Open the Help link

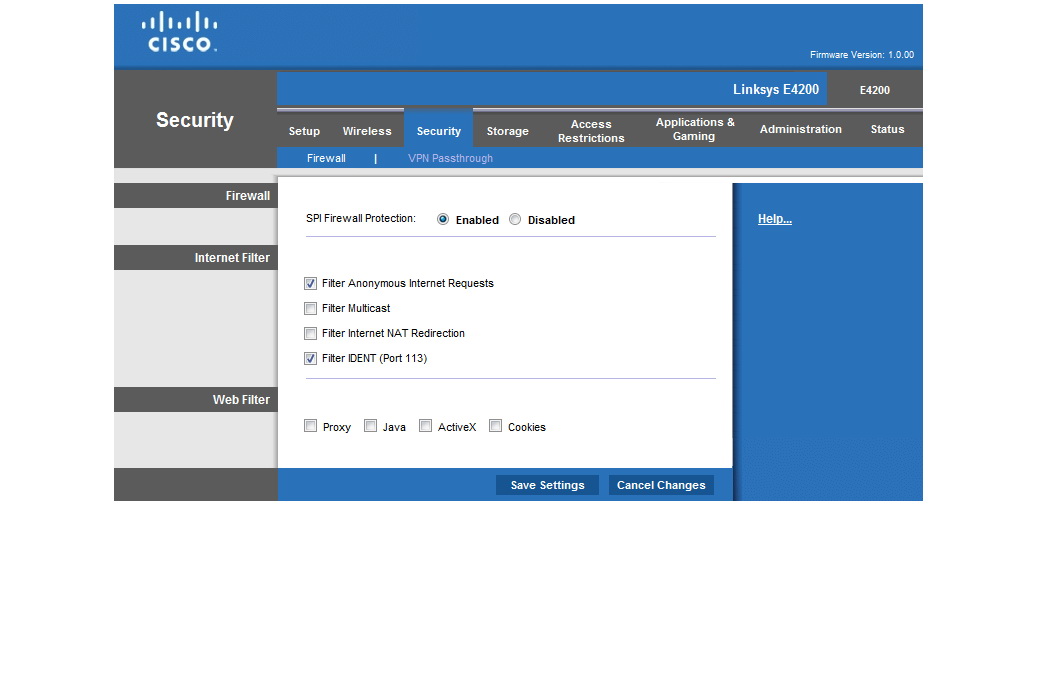(774, 219)
